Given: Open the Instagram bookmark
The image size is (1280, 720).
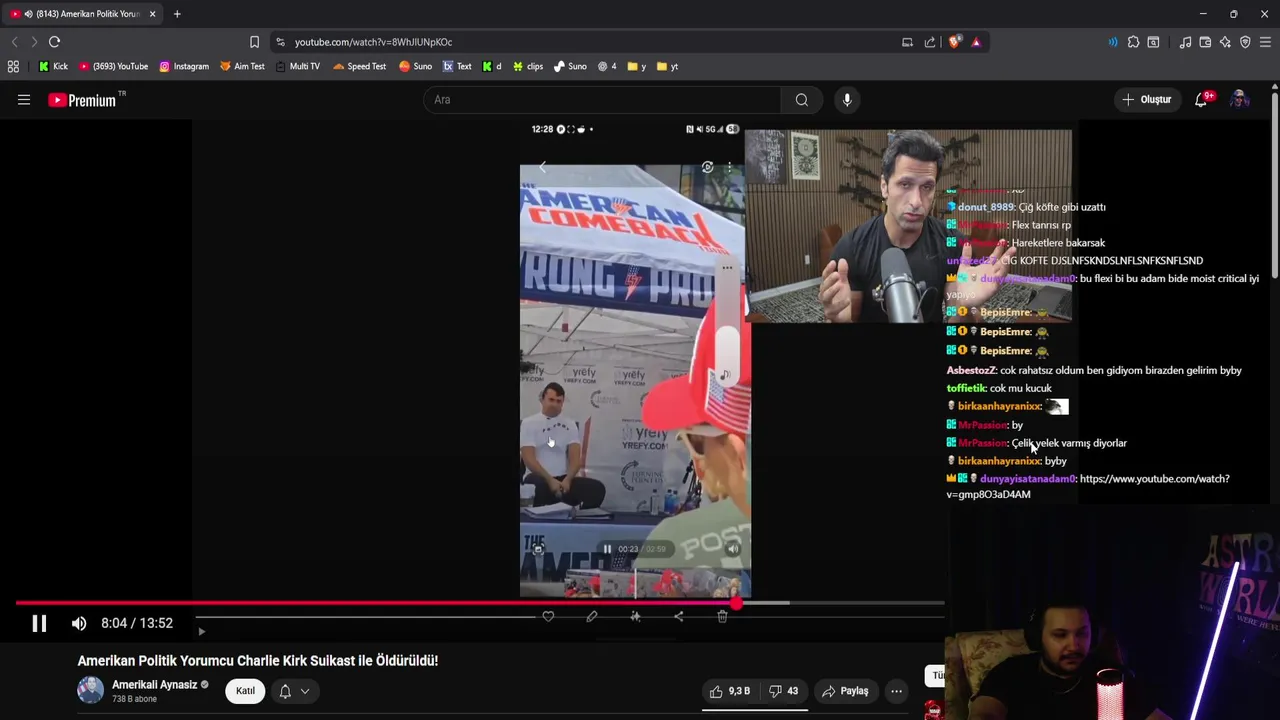Looking at the screenshot, I should [184, 66].
